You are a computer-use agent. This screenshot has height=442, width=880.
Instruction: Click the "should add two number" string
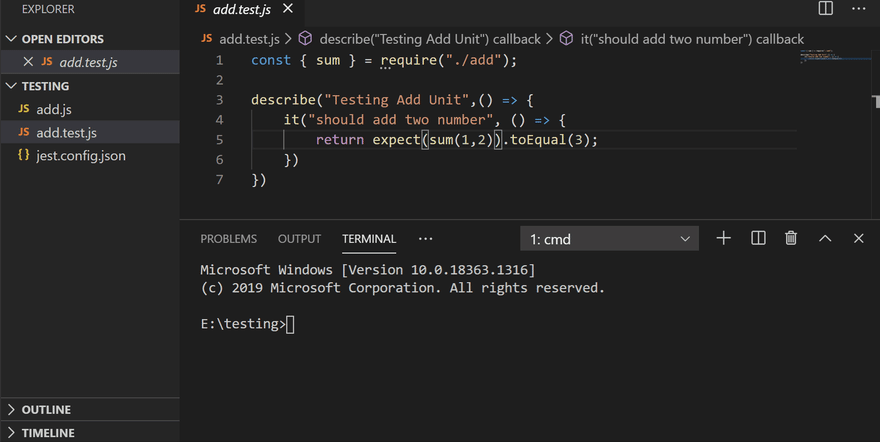pyautogui.click(x=400, y=120)
